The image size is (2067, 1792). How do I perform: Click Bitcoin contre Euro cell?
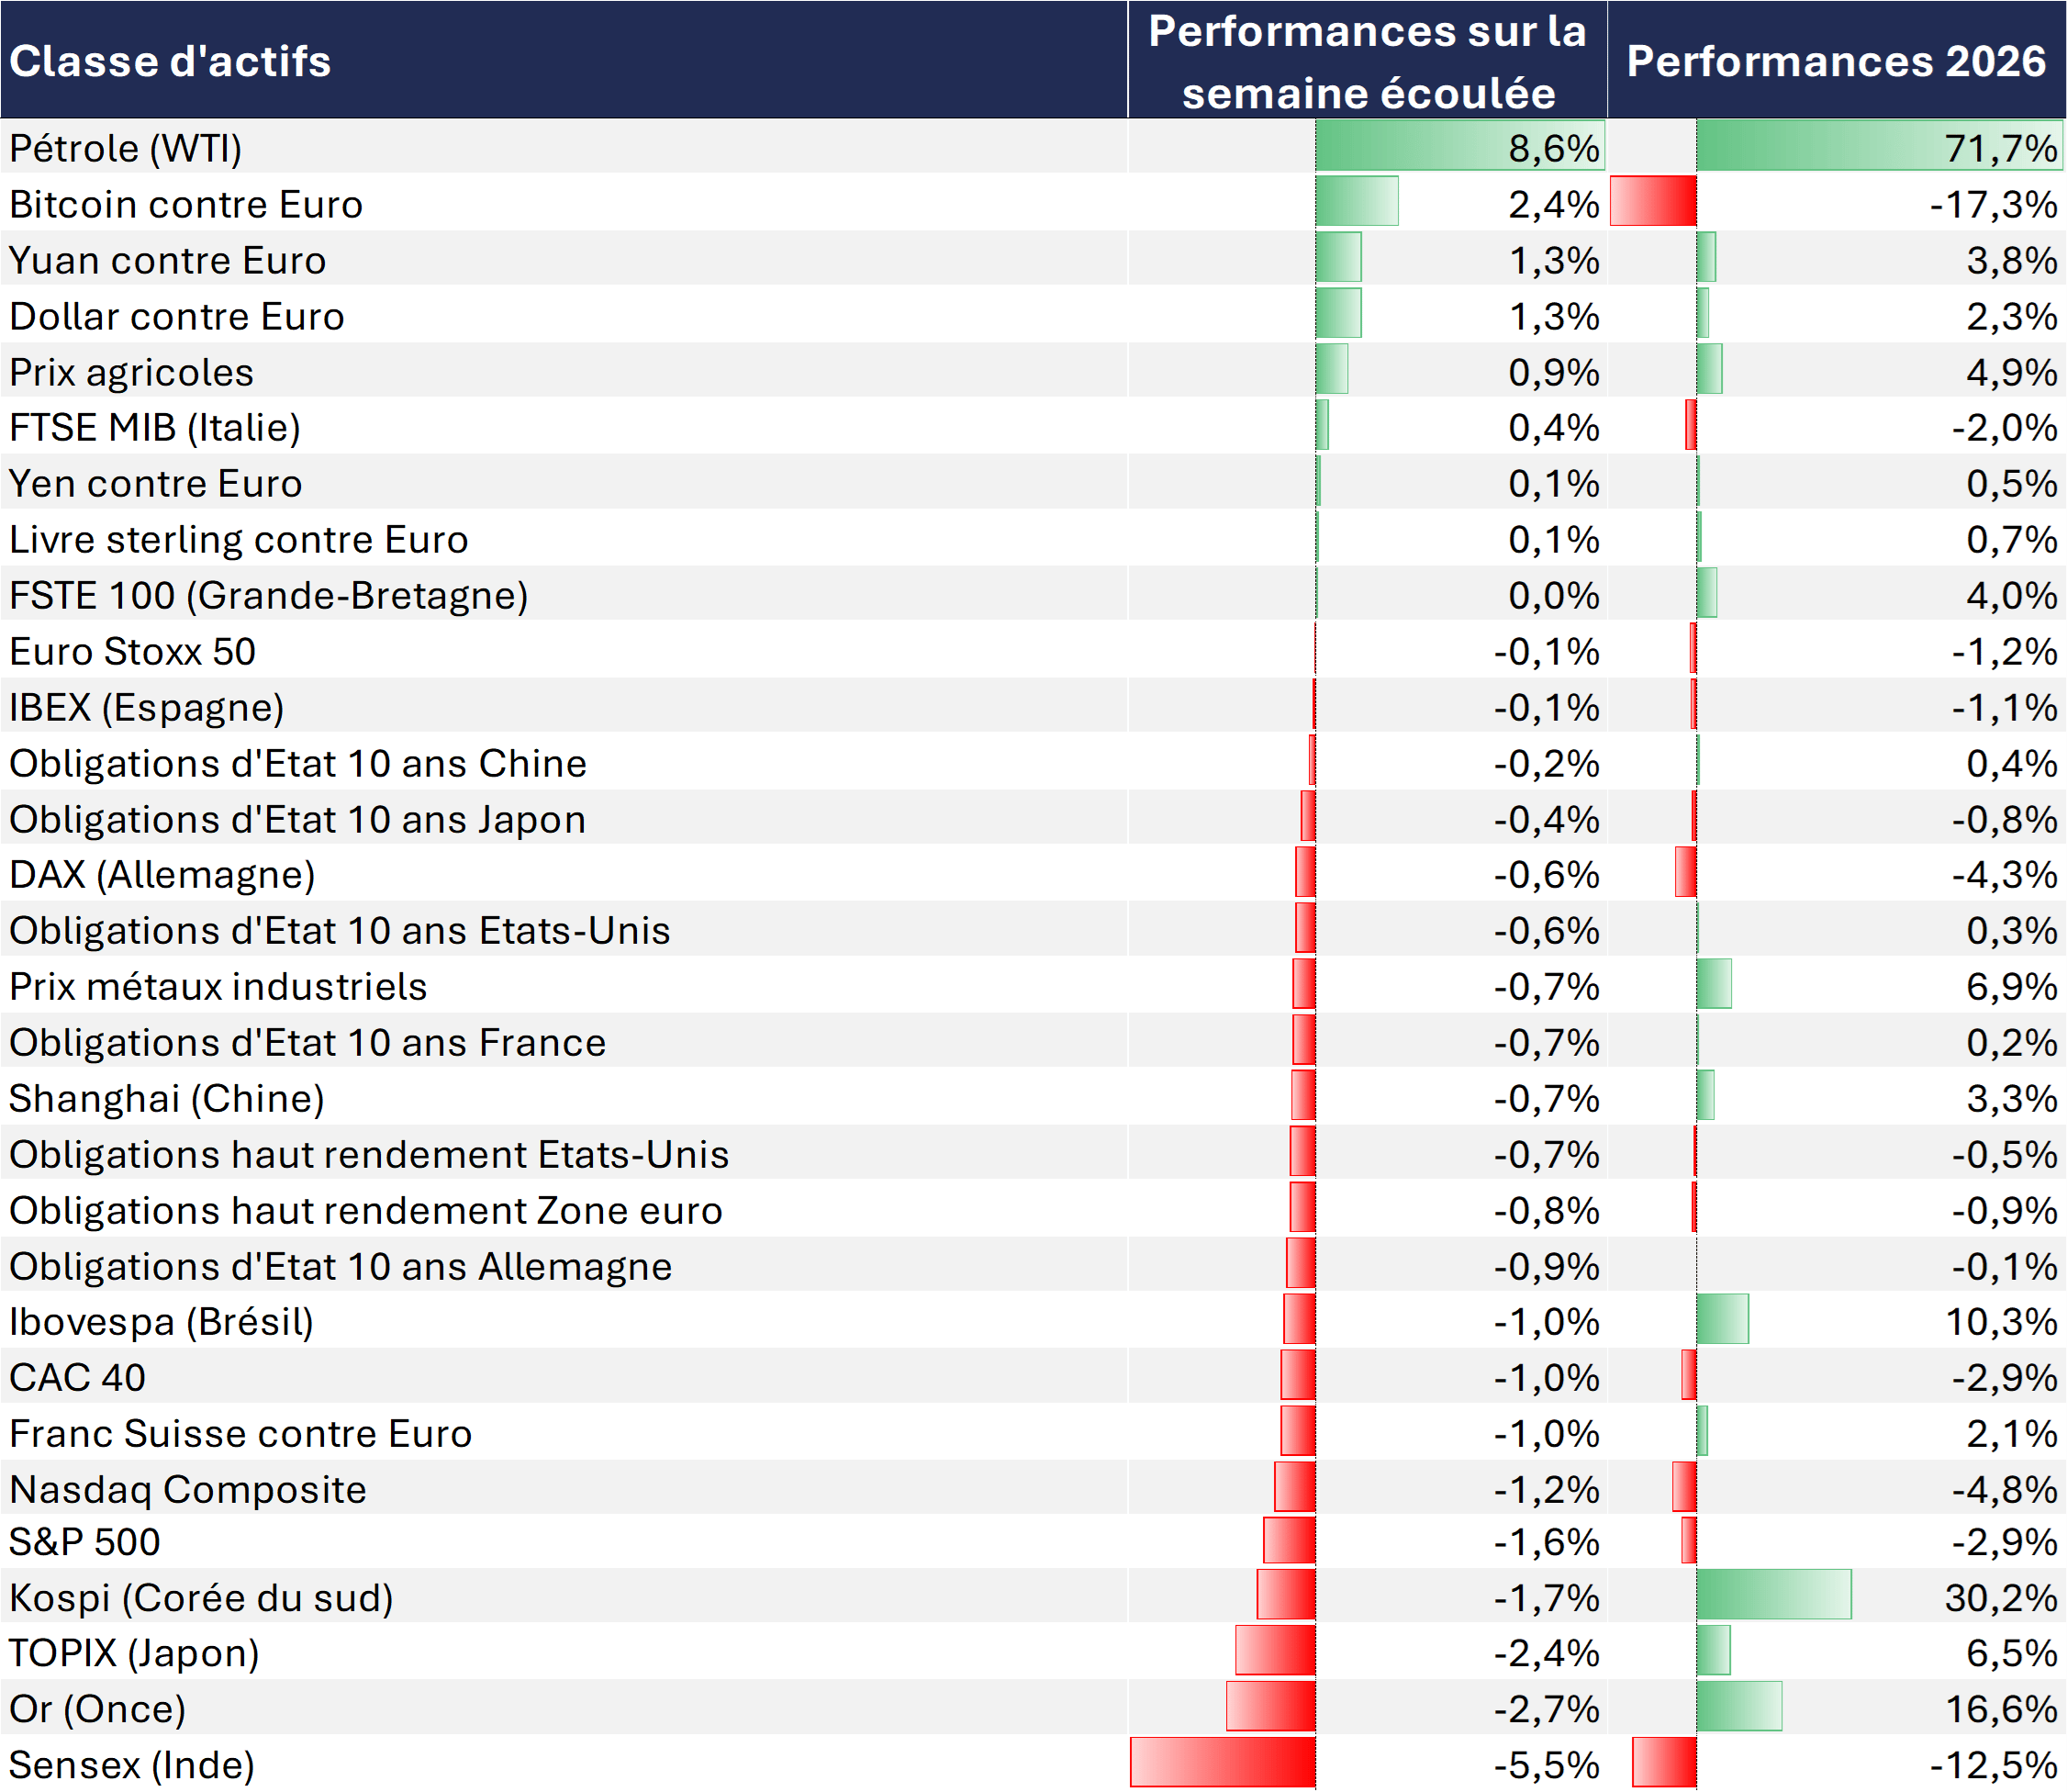pyautogui.click(x=186, y=204)
